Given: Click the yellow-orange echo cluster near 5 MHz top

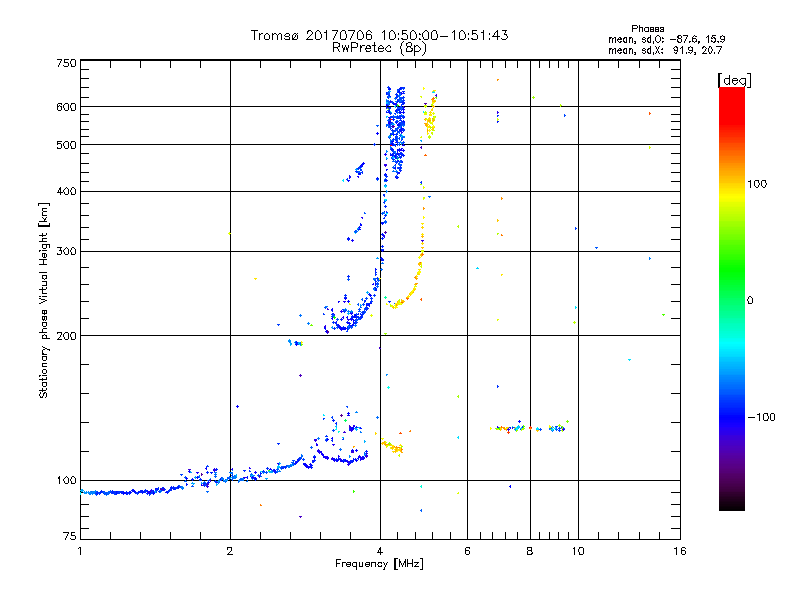Looking at the screenshot, I should click(430, 115).
